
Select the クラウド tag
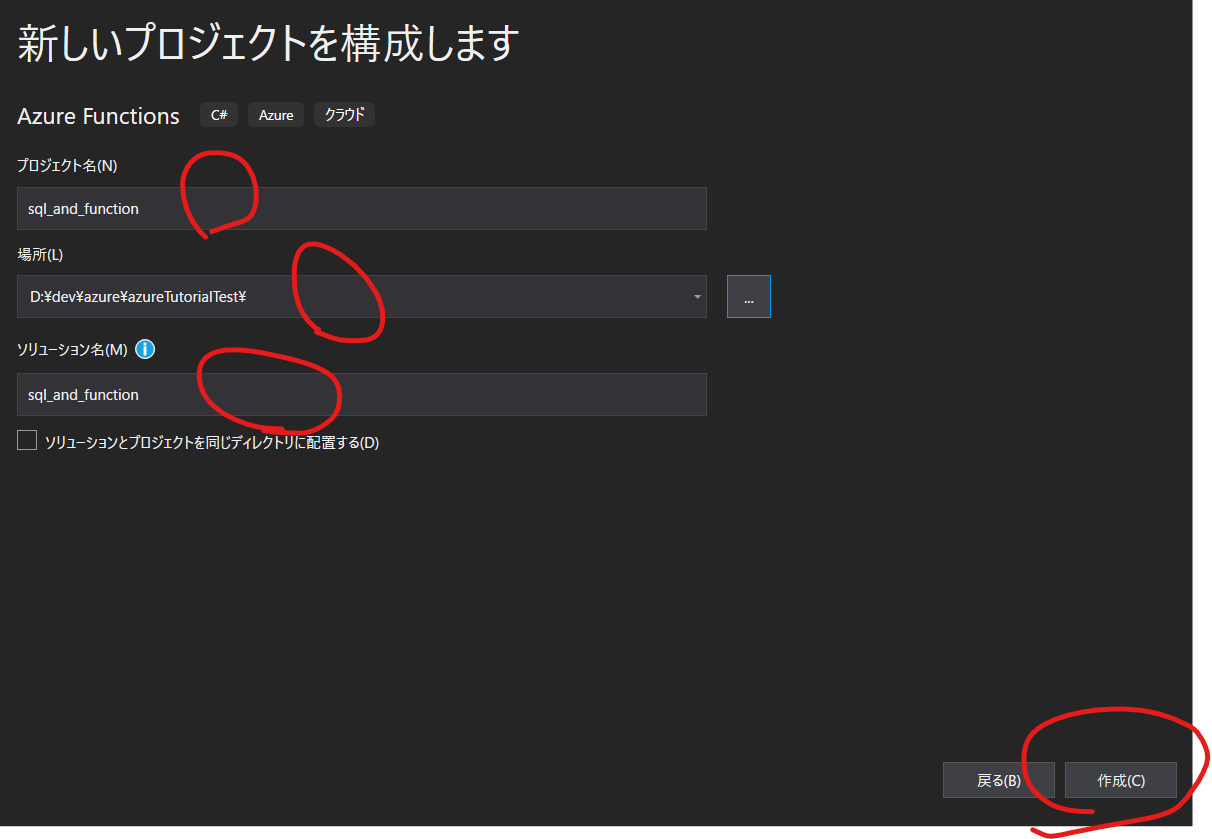pos(343,114)
